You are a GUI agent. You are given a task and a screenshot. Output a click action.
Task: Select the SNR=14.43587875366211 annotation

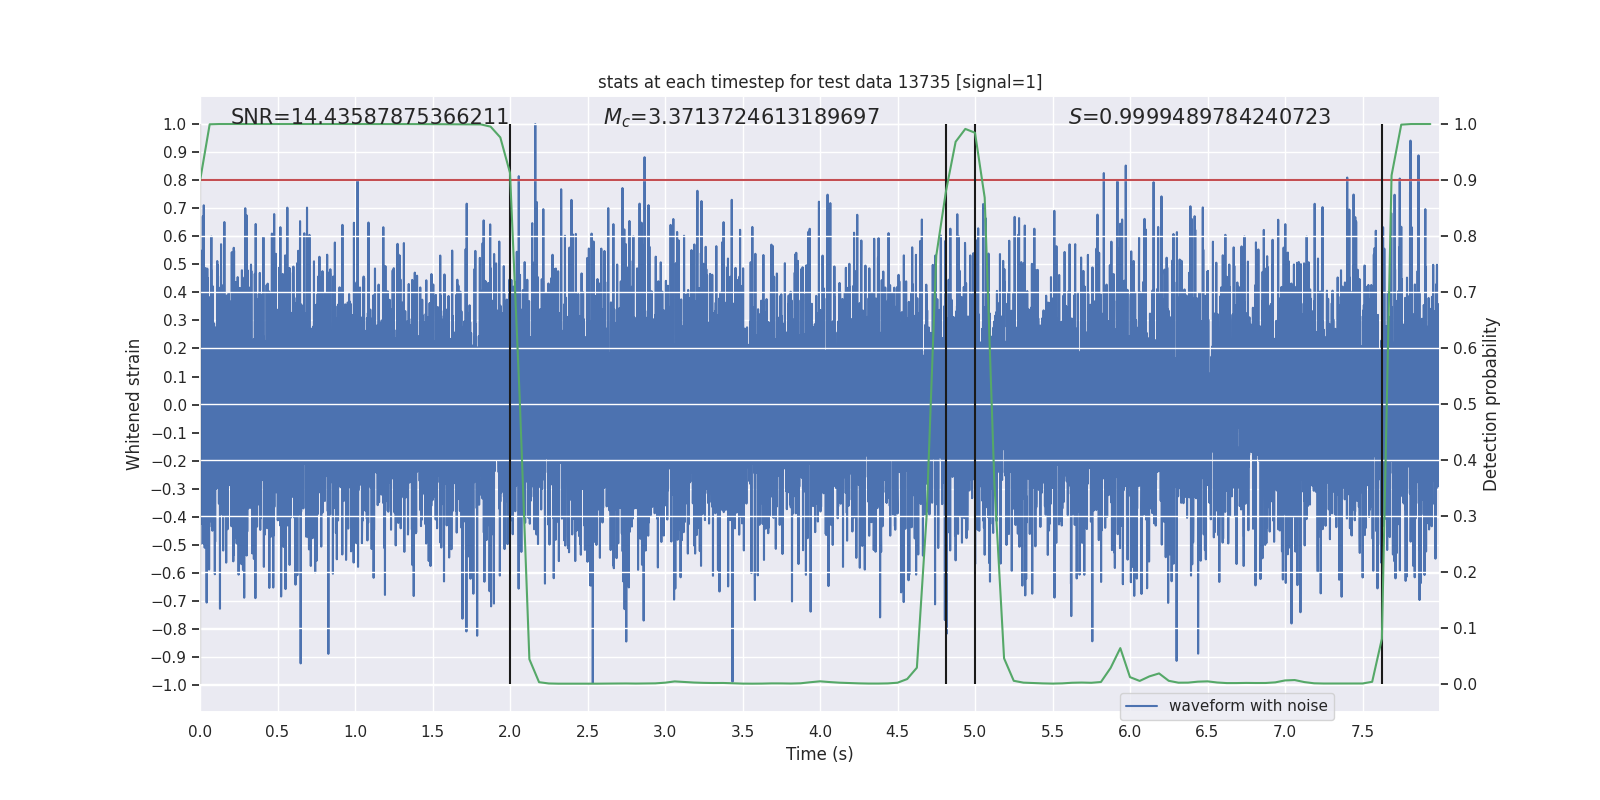pos(370,117)
